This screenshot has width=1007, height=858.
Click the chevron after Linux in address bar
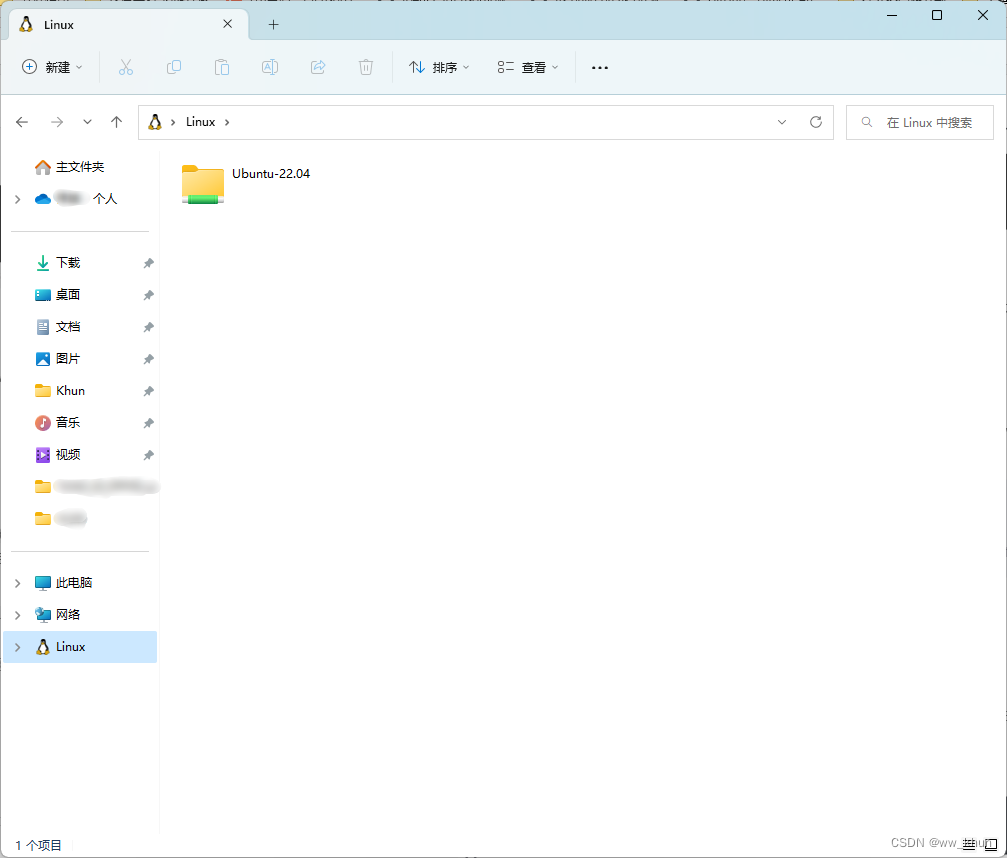coord(227,122)
